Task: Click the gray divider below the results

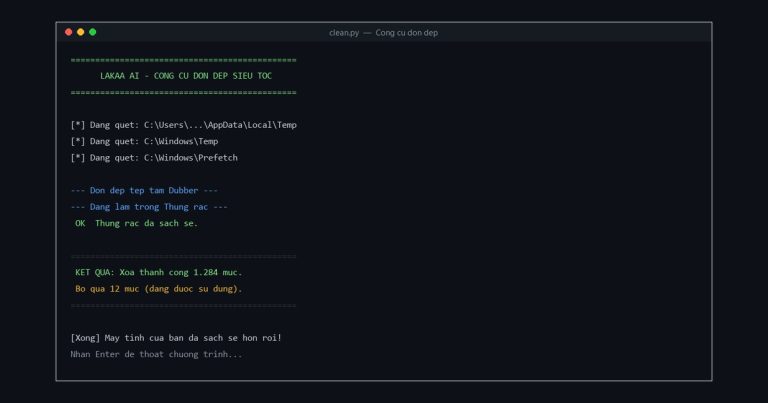Action: point(184,306)
